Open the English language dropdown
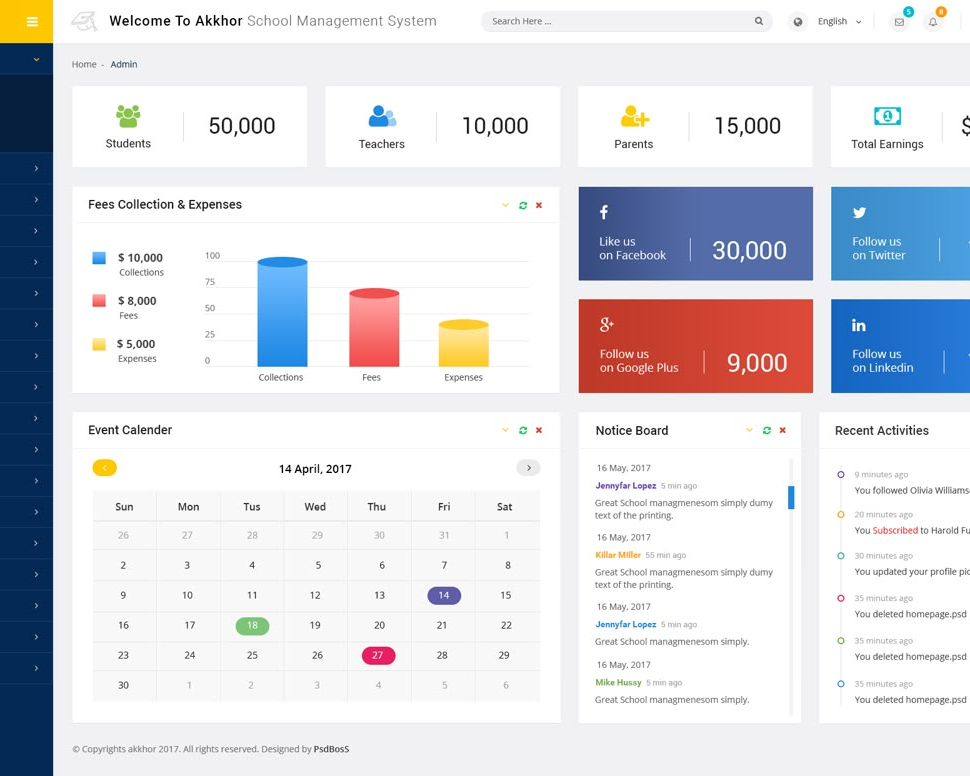The height and width of the screenshot is (776, 970). (x=839, y=22)
